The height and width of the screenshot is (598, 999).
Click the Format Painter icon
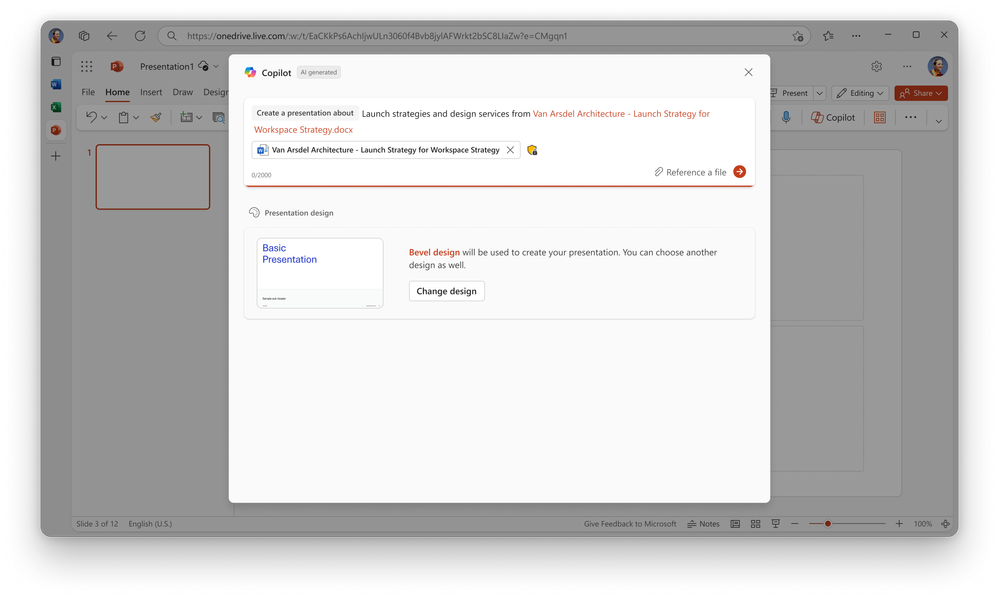click(x=156, y=117)
